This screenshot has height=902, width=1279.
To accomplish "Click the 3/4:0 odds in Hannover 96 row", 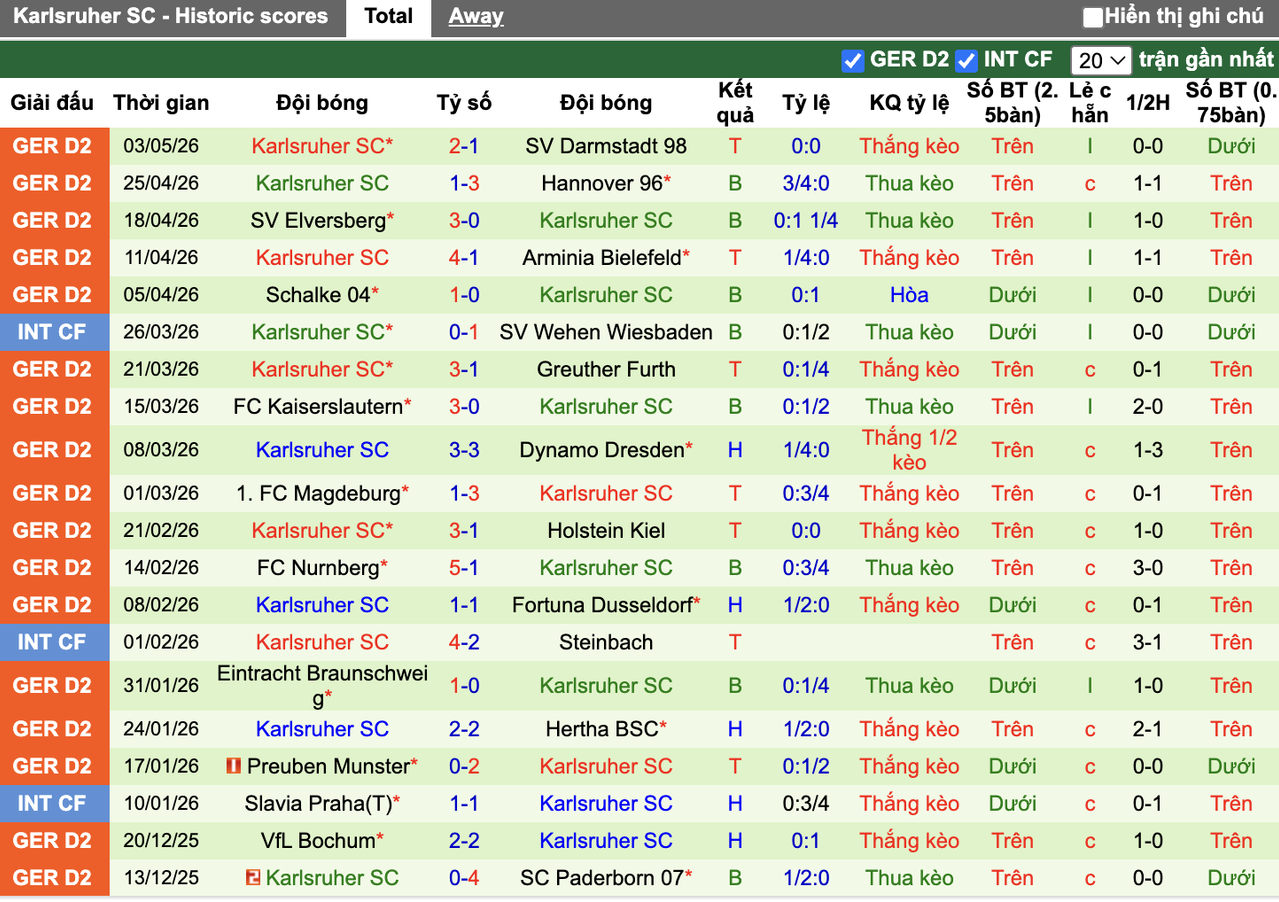I will coord(806,183).
